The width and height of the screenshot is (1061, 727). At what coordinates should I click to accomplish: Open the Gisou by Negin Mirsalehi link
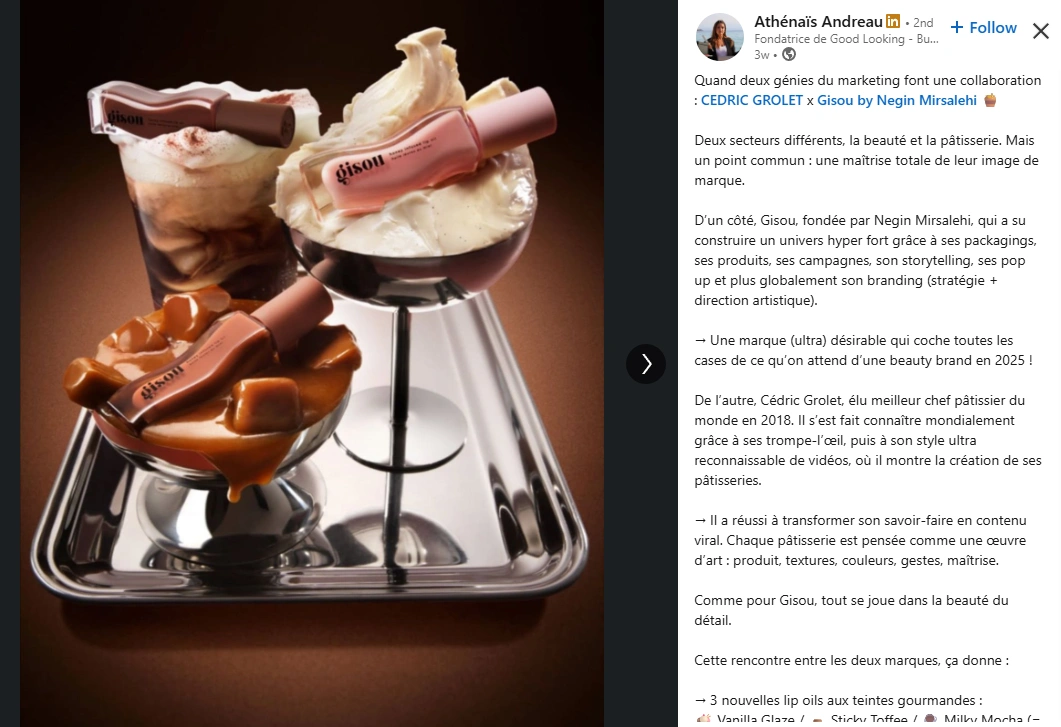pyautogui.click(x=897, y=100)
